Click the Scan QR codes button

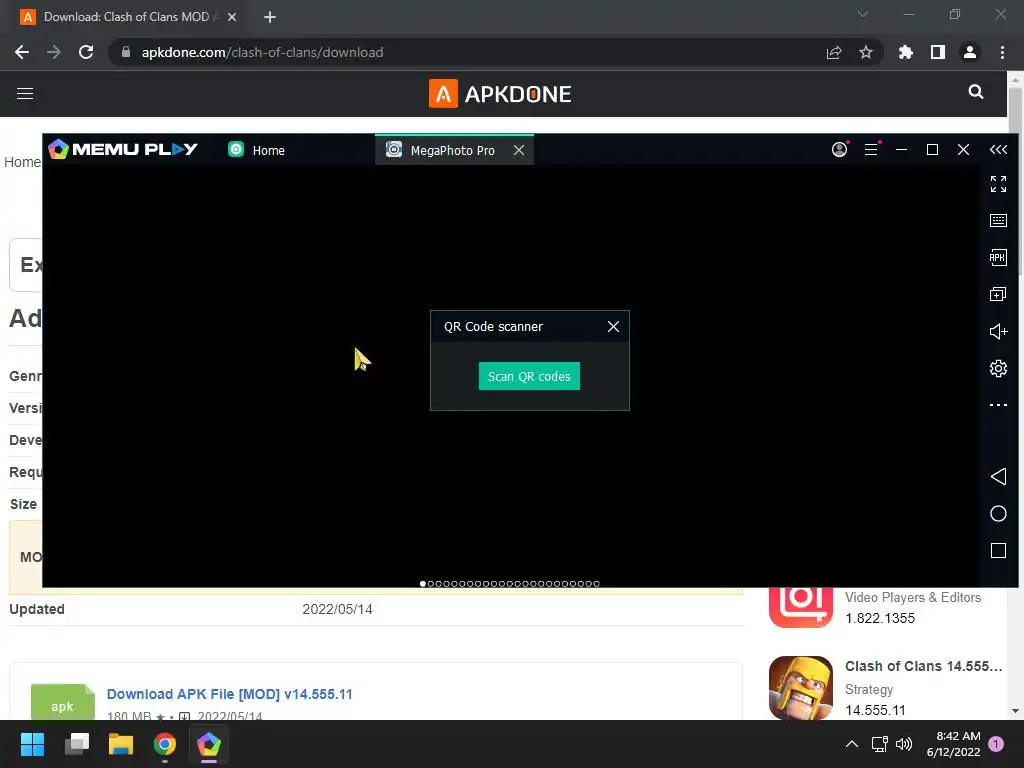(x=529, y=376)
